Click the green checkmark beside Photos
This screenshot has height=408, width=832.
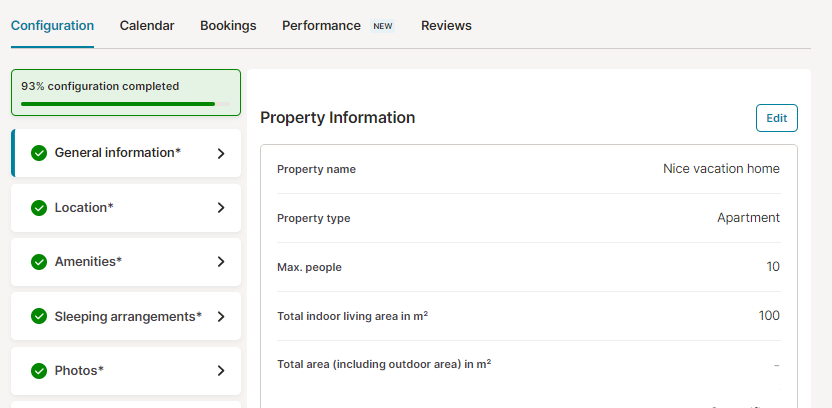coord(39,371)
